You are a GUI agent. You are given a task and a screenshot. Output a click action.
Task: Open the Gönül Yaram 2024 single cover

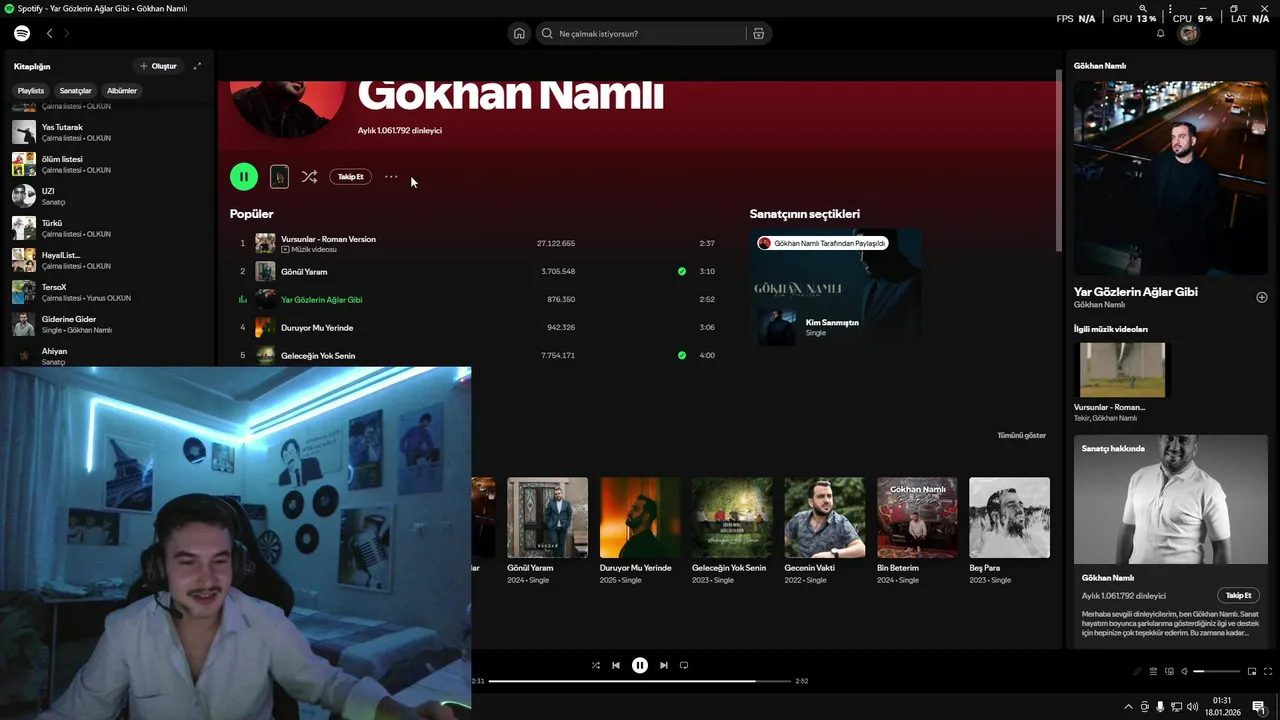547,517
